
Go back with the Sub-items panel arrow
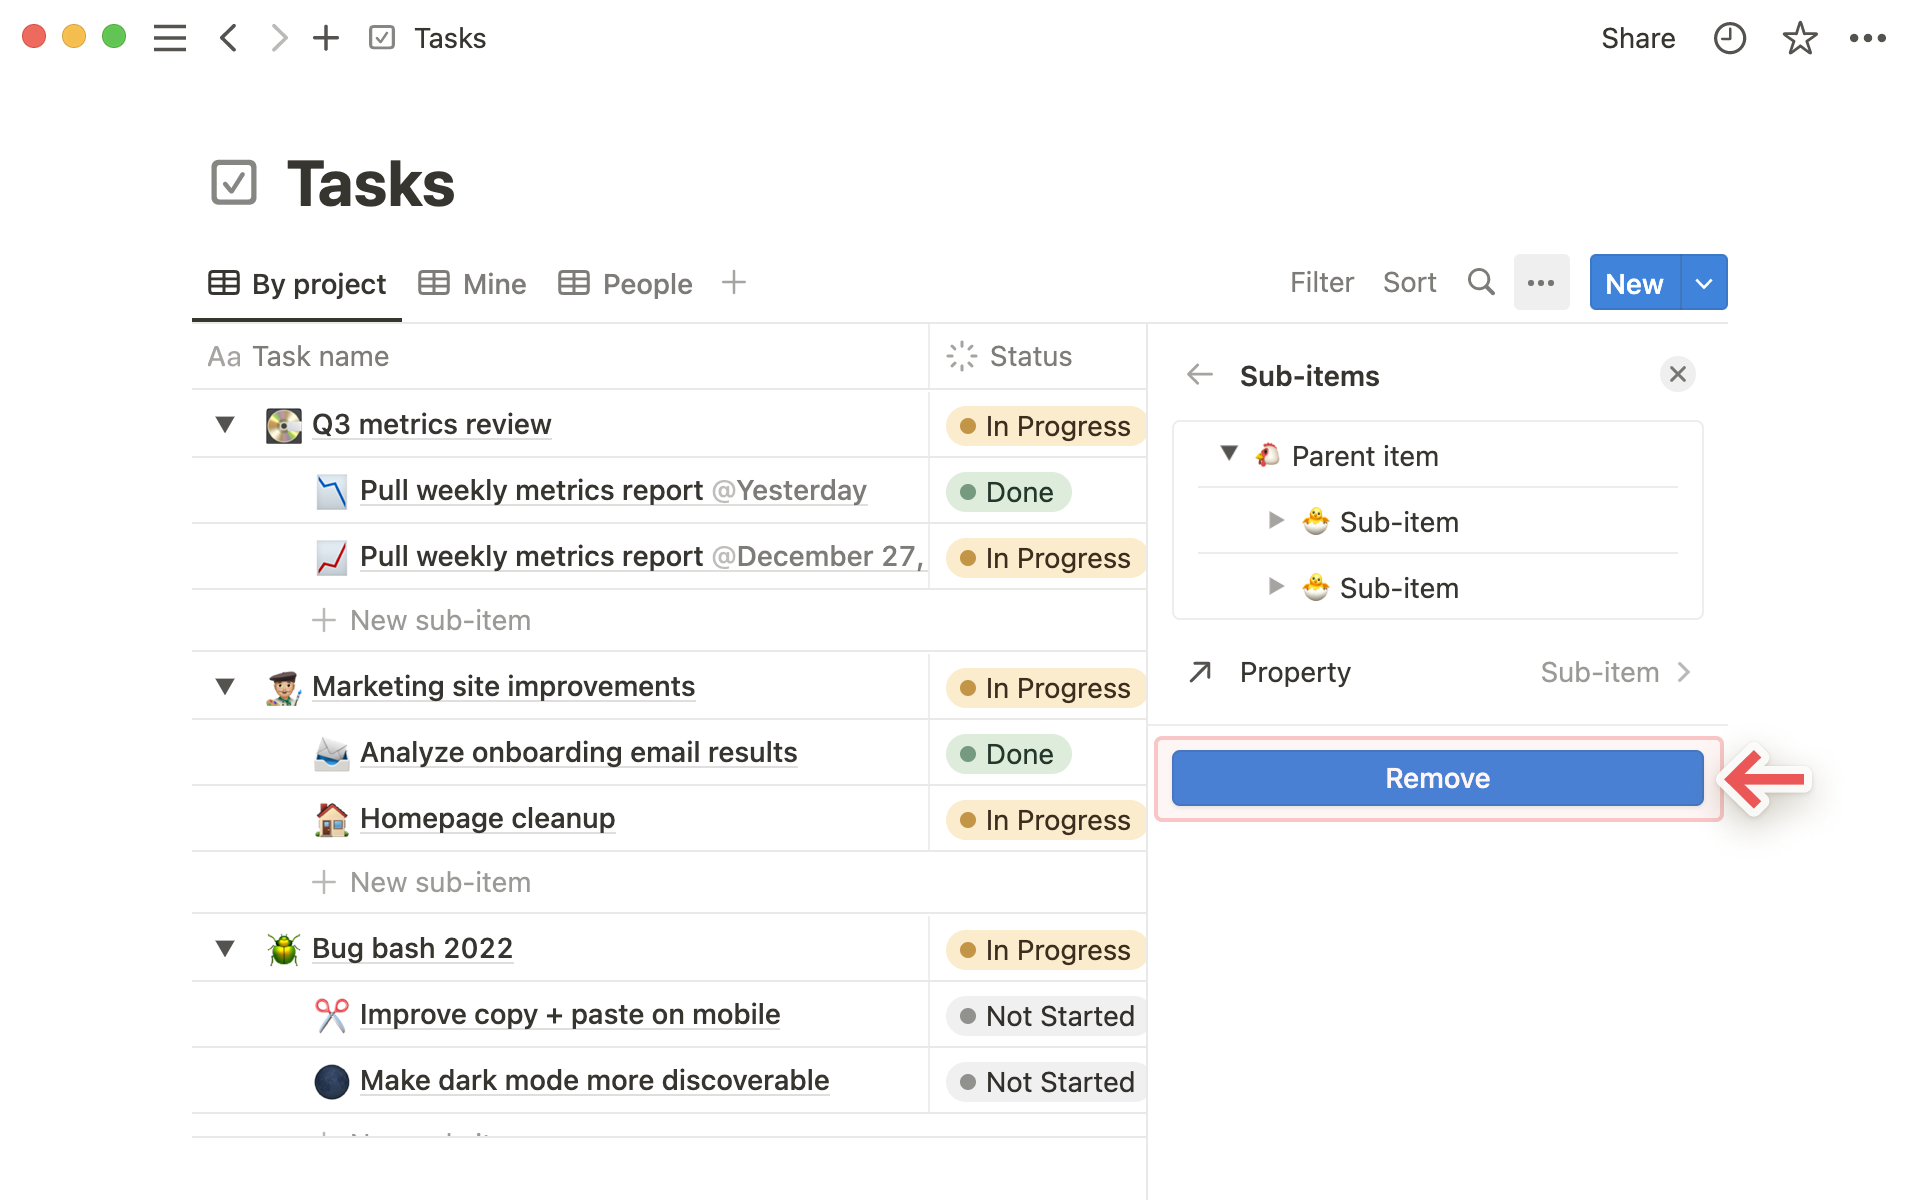pyautogui.click(x=1199, y=375)
